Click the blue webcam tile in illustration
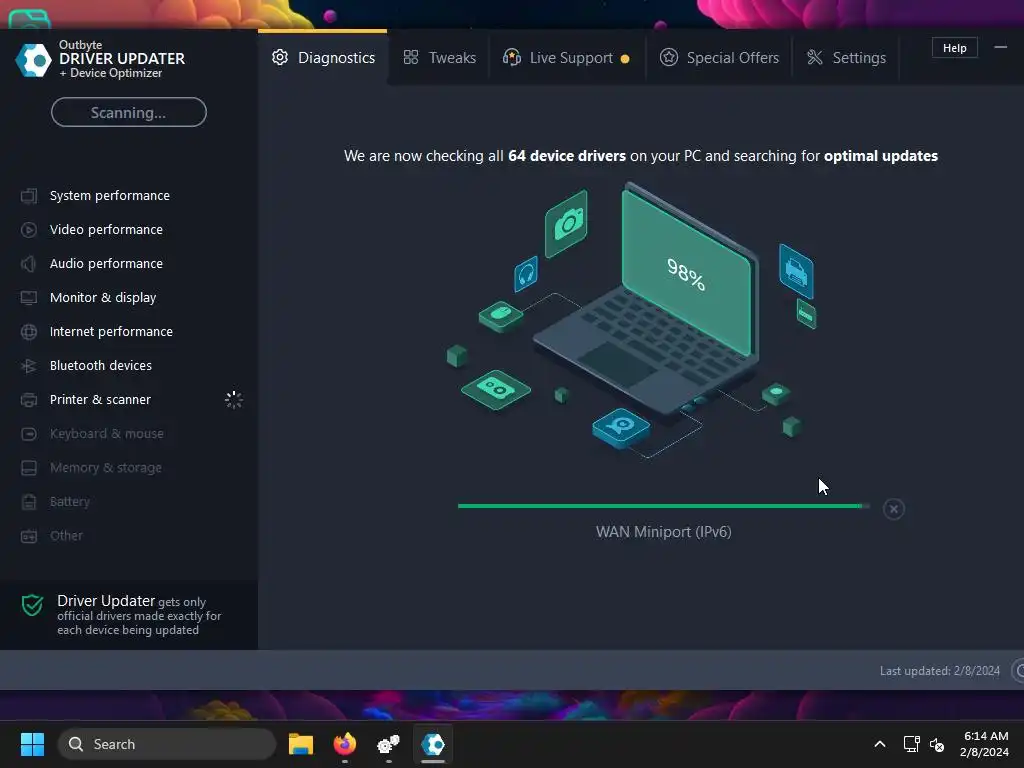 click(x=621, y=428)
